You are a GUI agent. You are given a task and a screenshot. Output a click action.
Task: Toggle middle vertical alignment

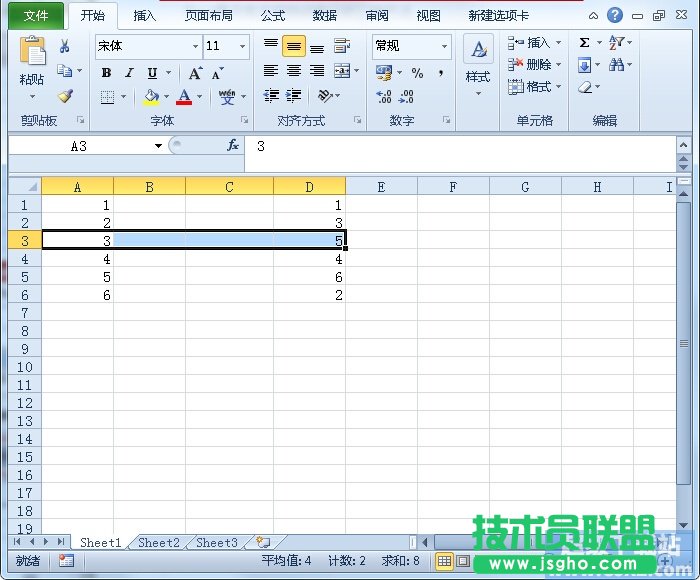[294, 46]
